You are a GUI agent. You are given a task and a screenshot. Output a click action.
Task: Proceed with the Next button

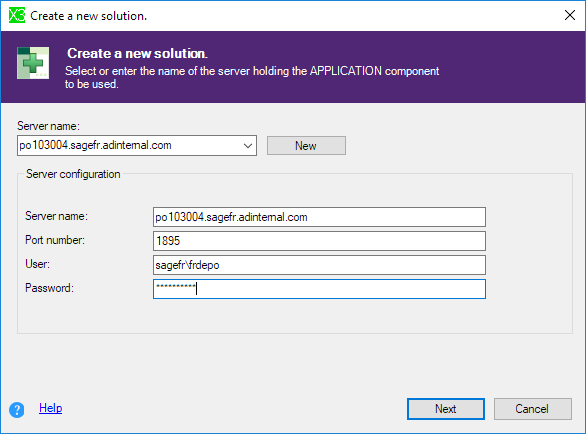pyautogui.click(x=446, y=409)
